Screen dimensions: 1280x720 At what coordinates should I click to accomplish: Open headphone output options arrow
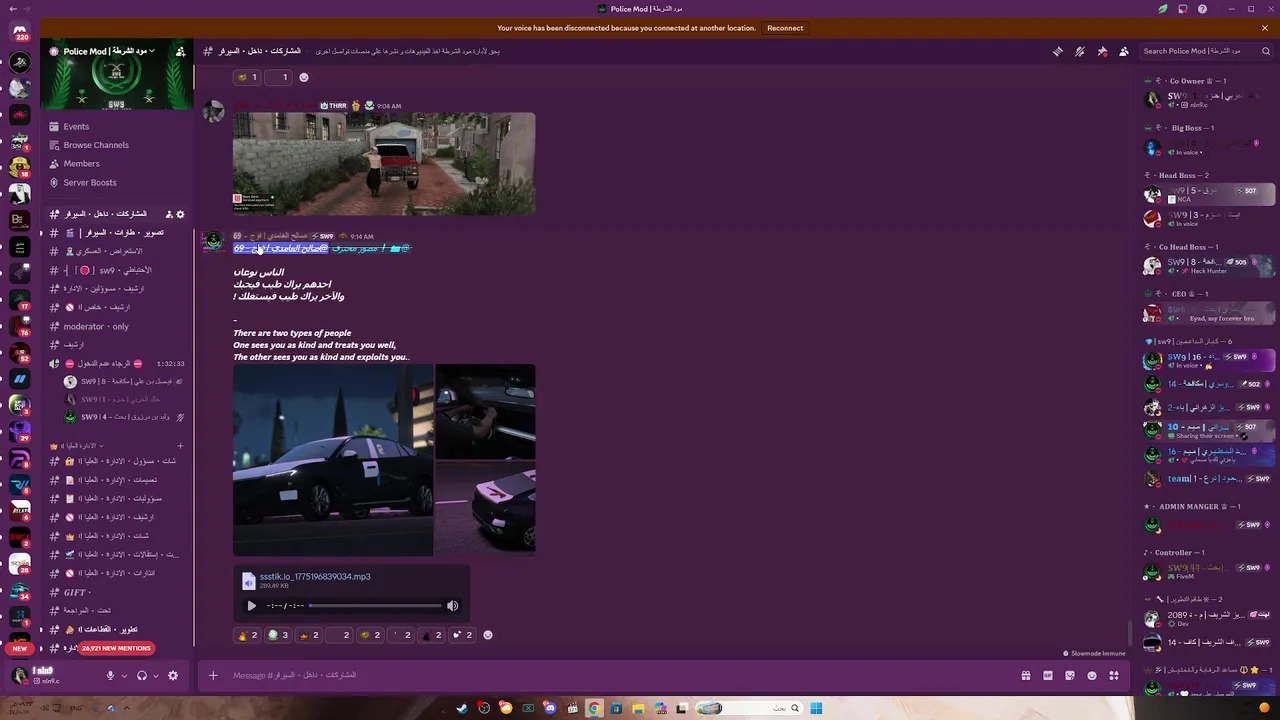(156, 676)
